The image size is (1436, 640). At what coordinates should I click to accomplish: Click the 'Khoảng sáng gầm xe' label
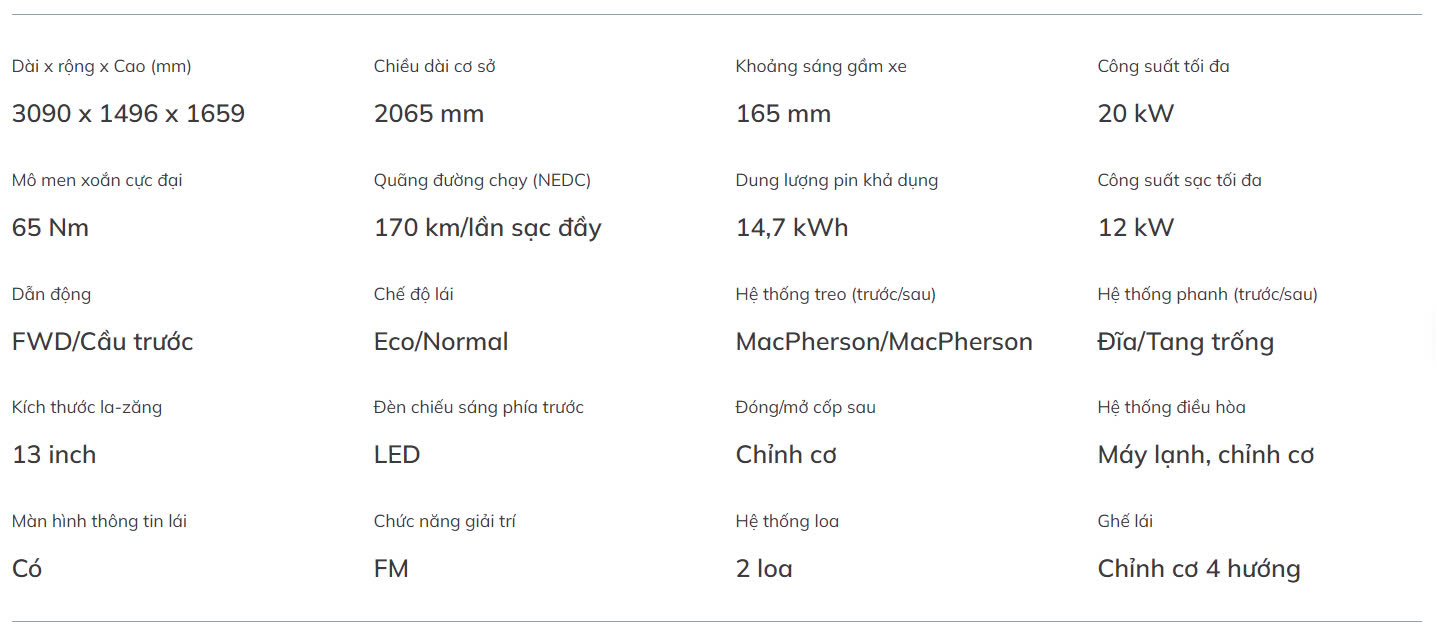pyautogui.click(x=821, y=67)
